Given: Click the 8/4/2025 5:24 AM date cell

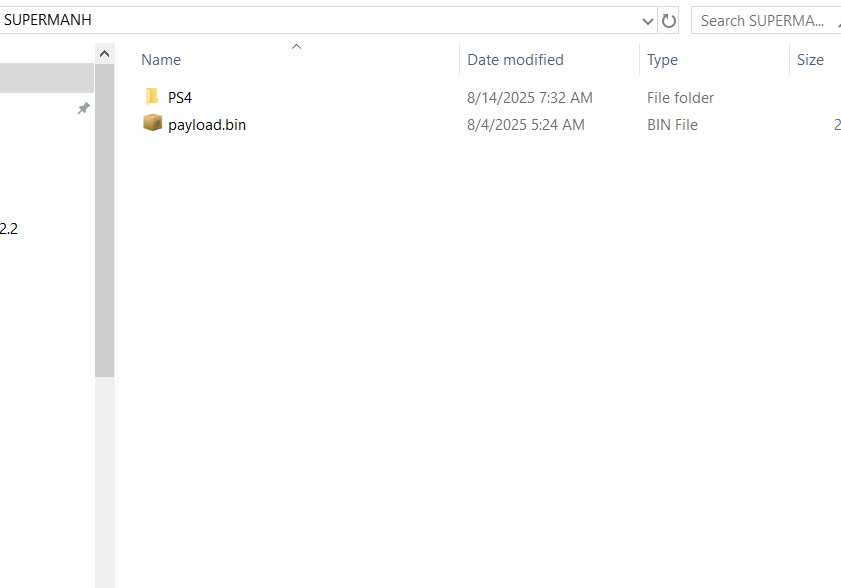Looking at the screenshot, I should click(x=526, y=125).
